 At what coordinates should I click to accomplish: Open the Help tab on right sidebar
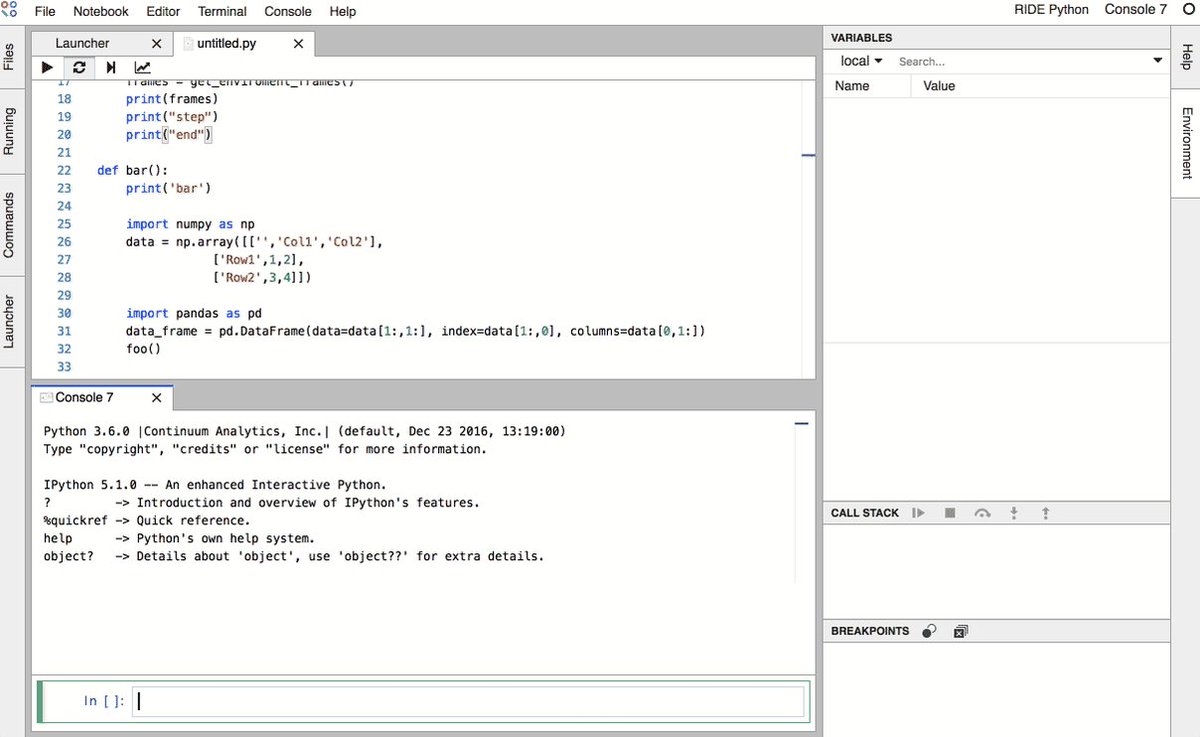click(1187, 56)
